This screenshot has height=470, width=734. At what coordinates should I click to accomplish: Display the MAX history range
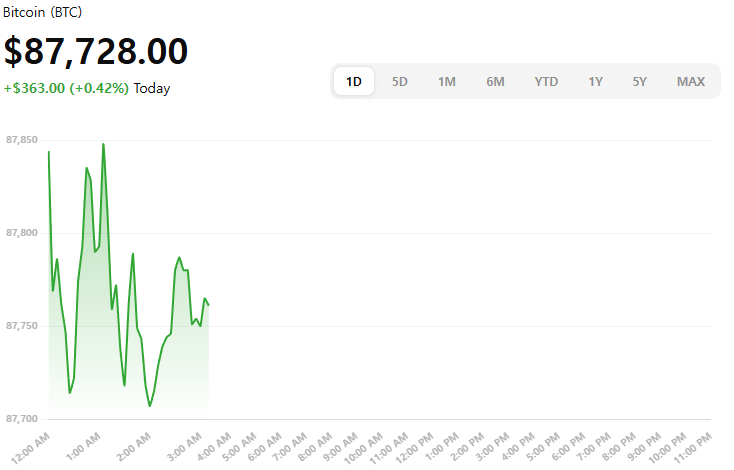[x=690, y=81]
